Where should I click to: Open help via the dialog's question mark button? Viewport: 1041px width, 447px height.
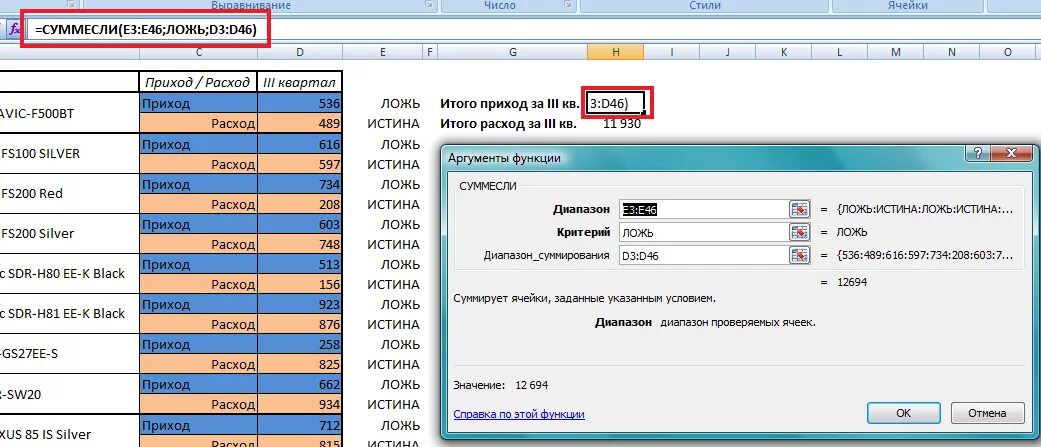coord(978,153)
